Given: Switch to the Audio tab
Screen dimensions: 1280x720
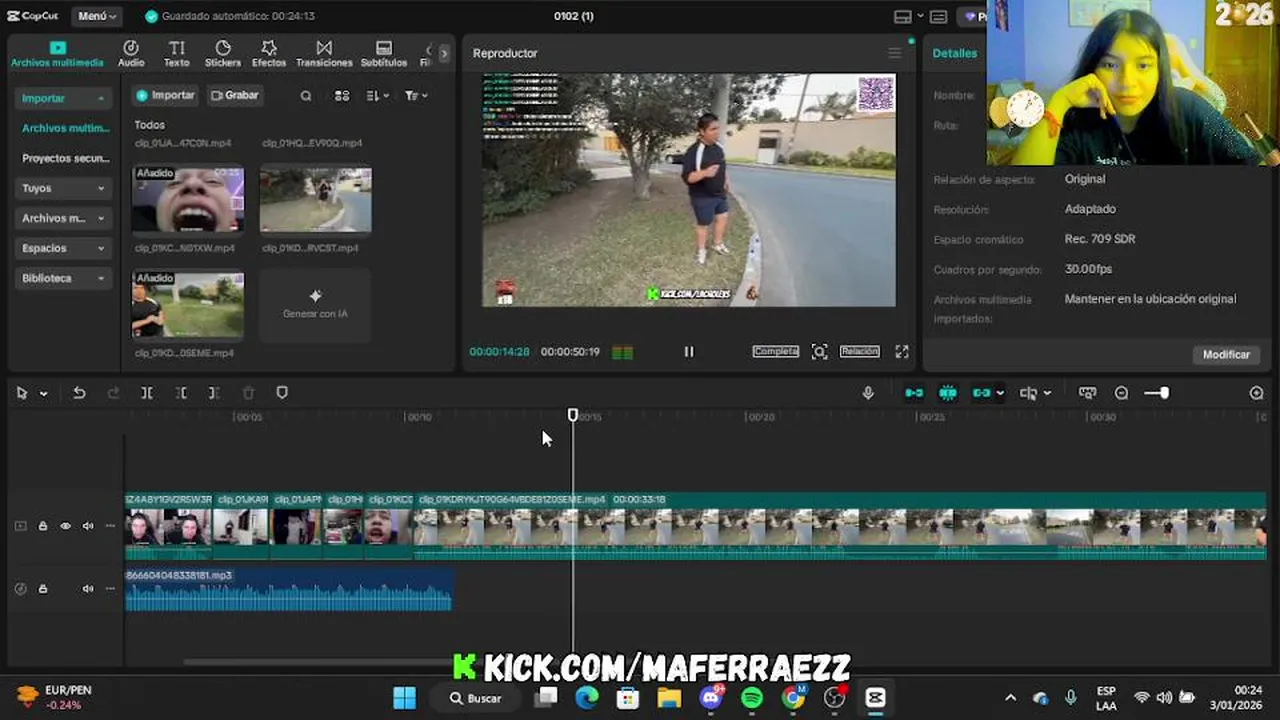Looking at the screenshot, I should click(131, 54).
